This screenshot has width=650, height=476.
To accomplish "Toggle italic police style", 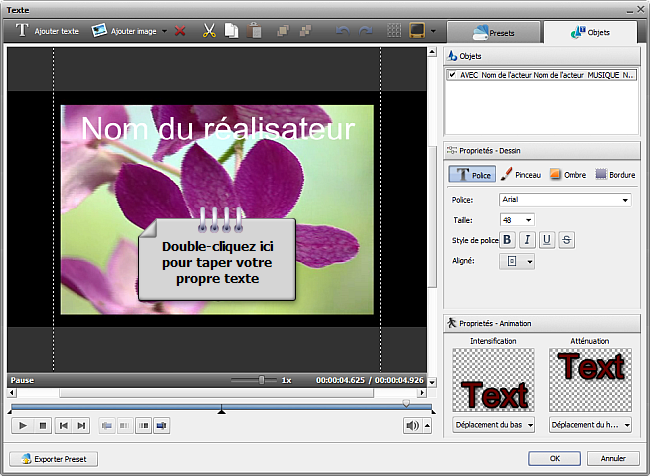I will [527, 240].
